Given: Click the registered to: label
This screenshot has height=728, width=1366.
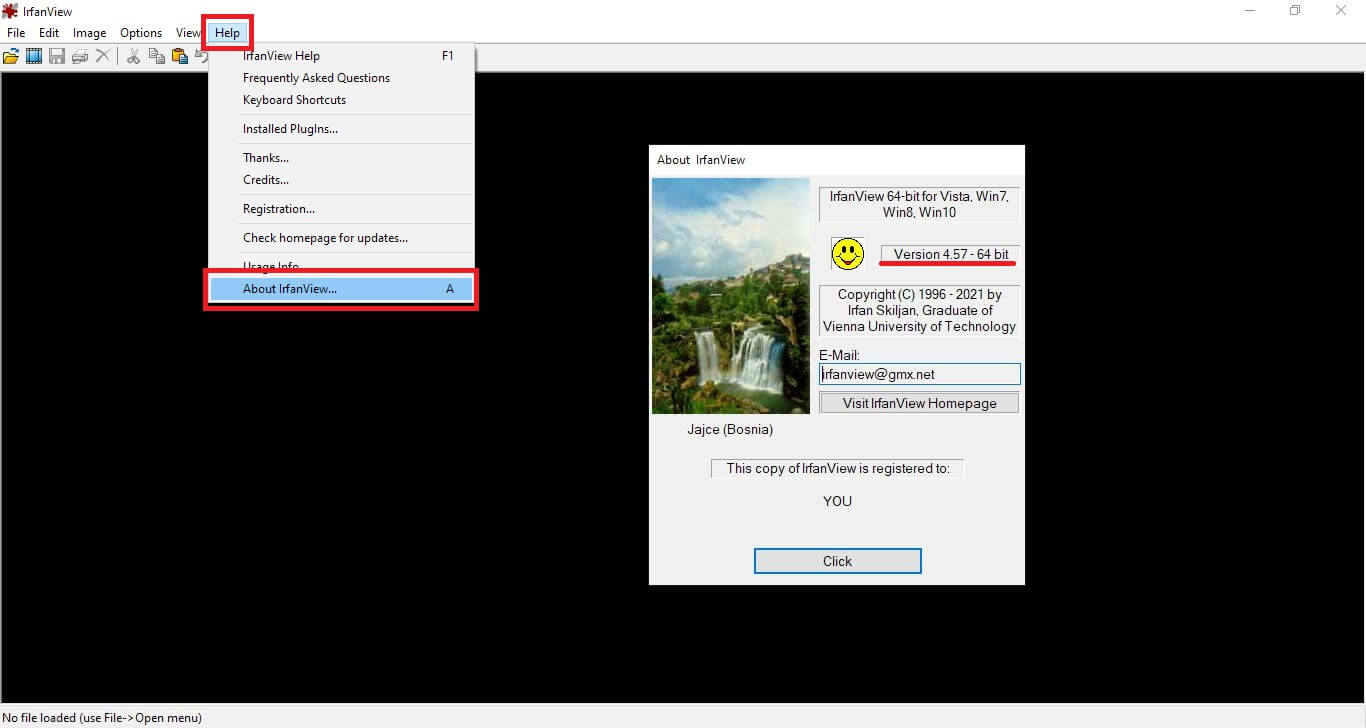Looking at the screenshot, I should click(838, 468).
